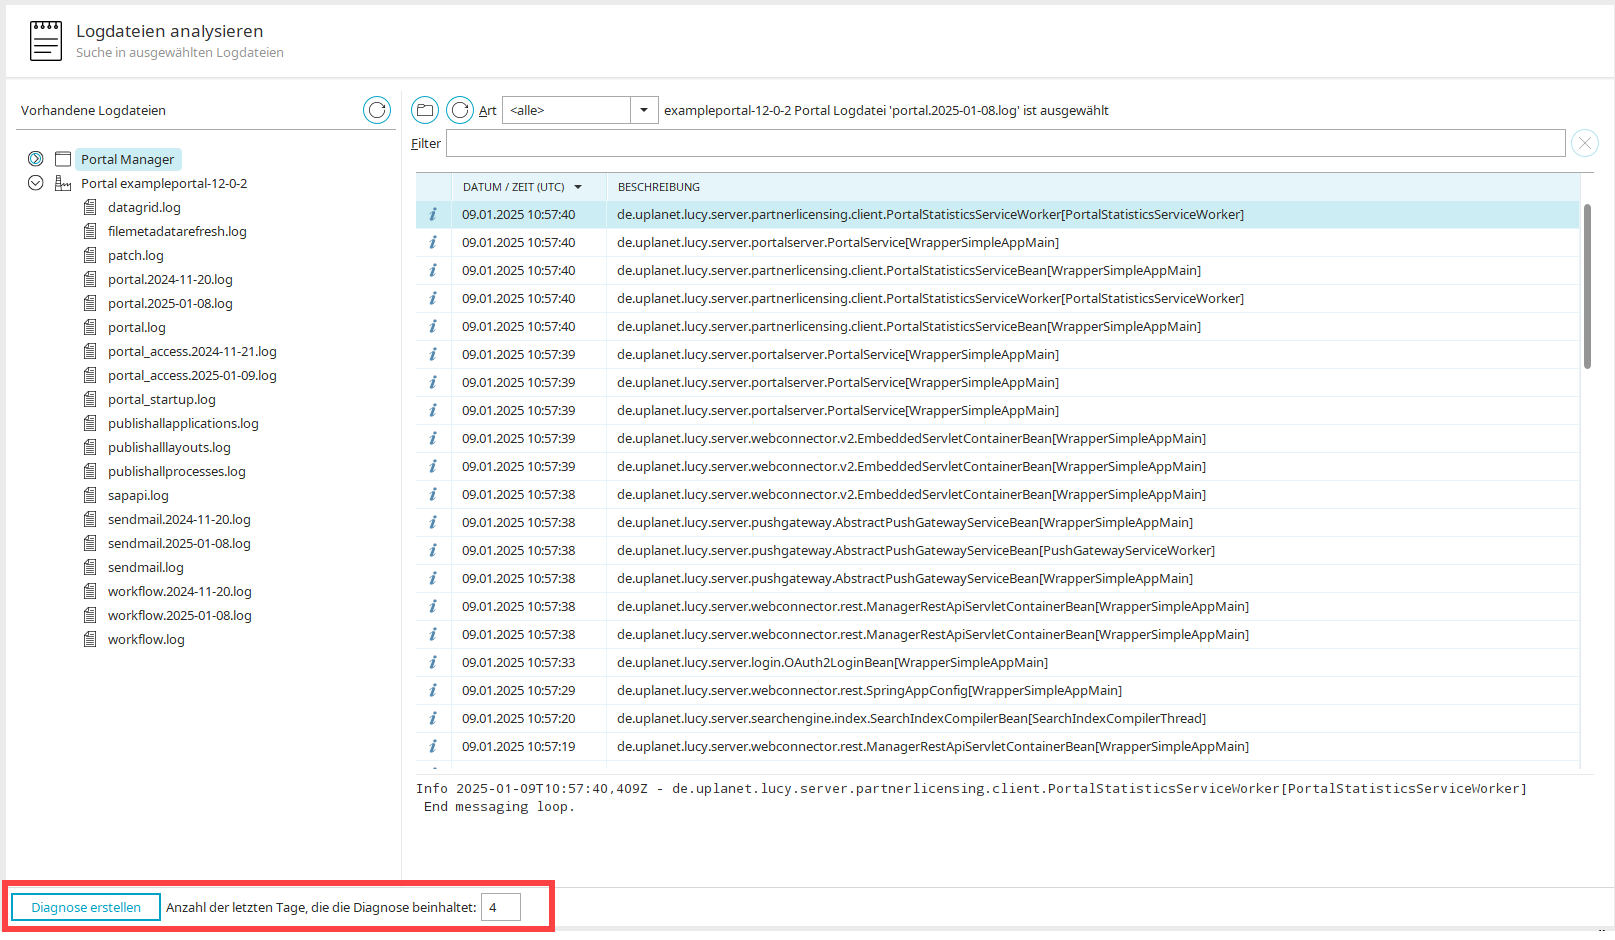Focus the diagnosis days number field
Viewport: 1615px width, 940px height.
coord(500,907)
